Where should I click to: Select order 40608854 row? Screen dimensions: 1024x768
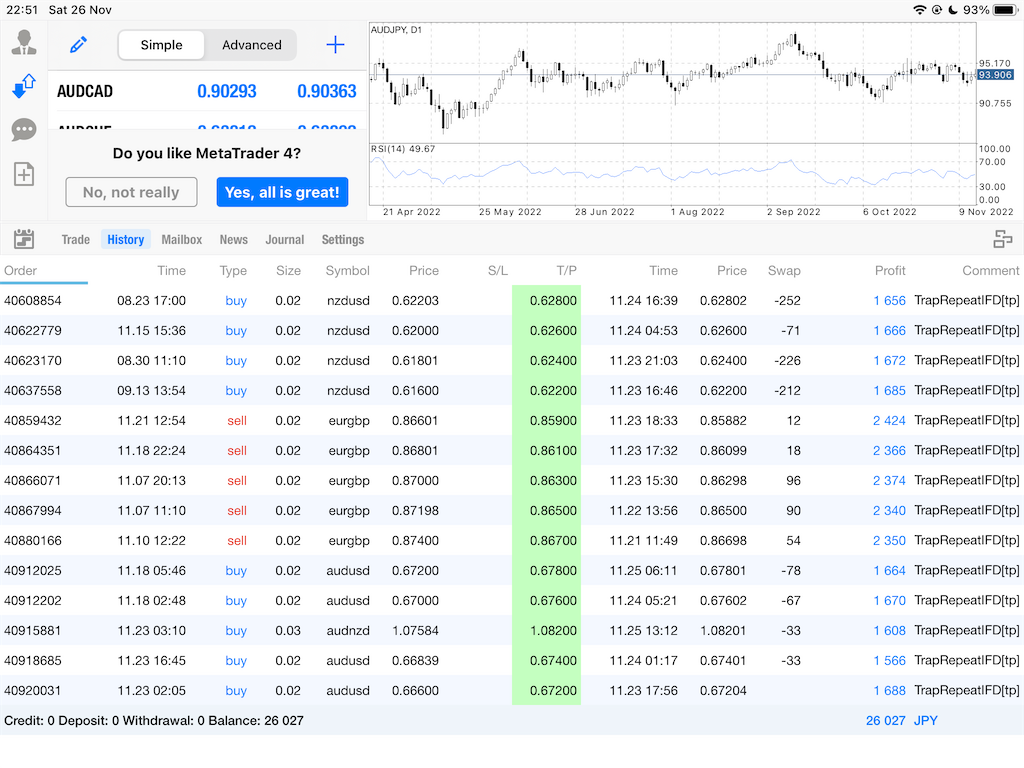(x=512, y=300)
